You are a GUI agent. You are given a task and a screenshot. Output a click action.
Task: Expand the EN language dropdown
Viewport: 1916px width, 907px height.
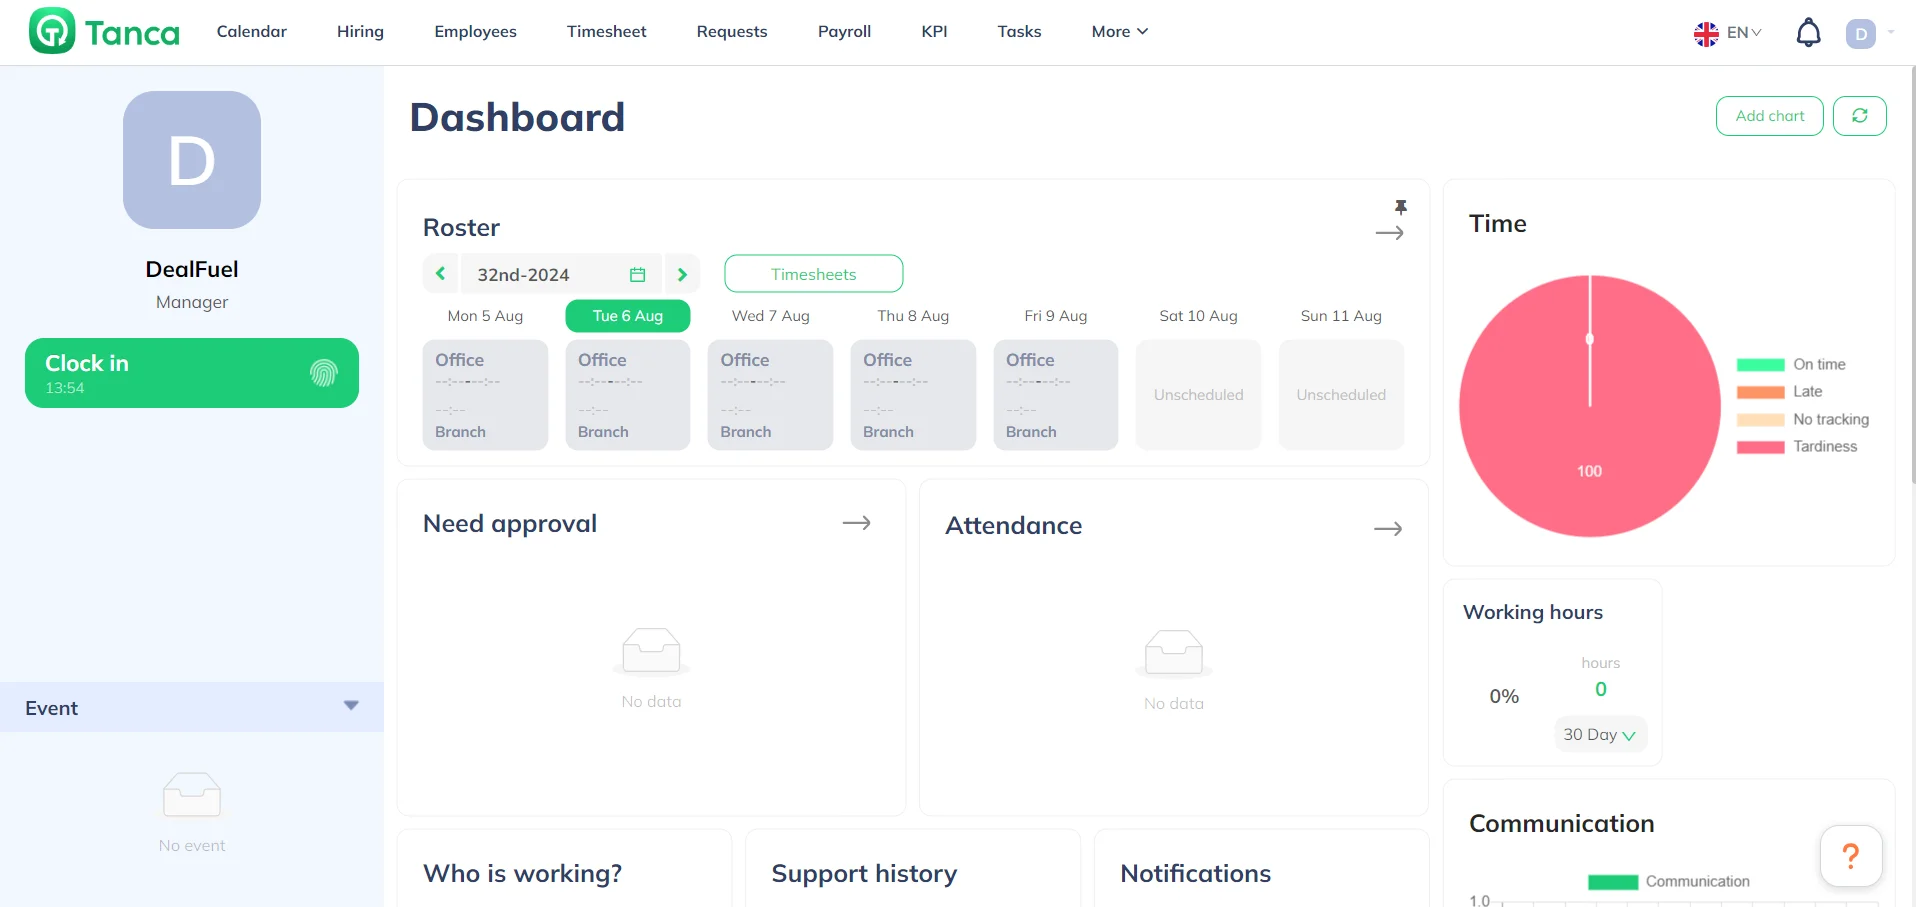(x=1744, y=33)
